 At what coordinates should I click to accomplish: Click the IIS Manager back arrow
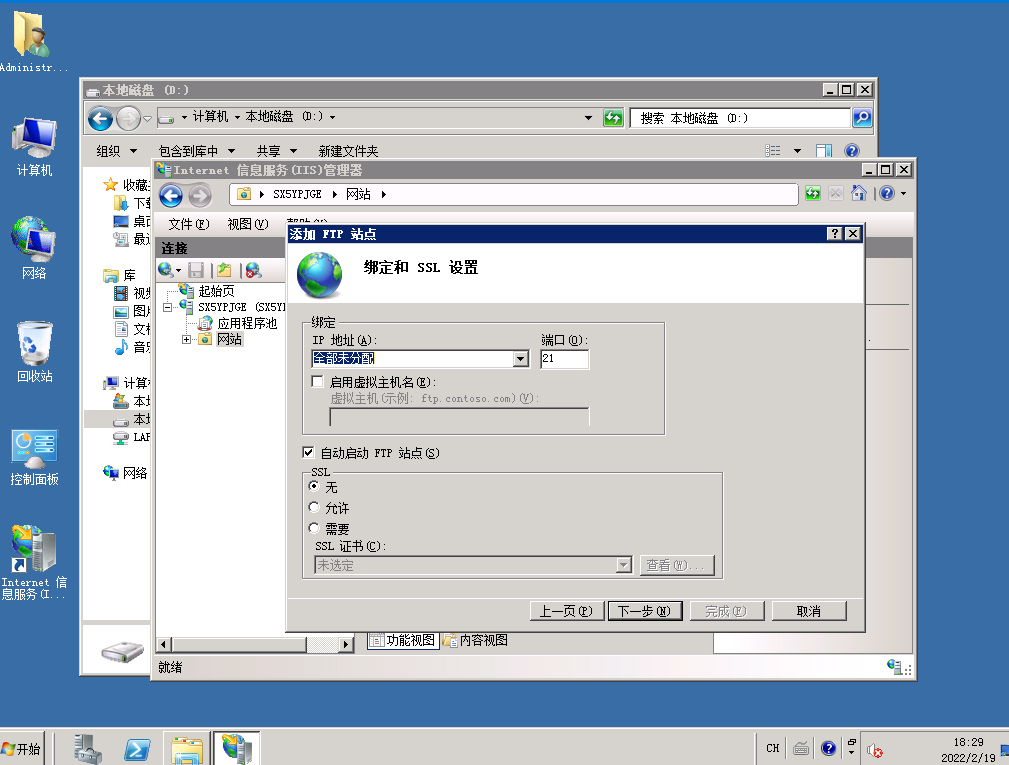click(x=171, y=195)
